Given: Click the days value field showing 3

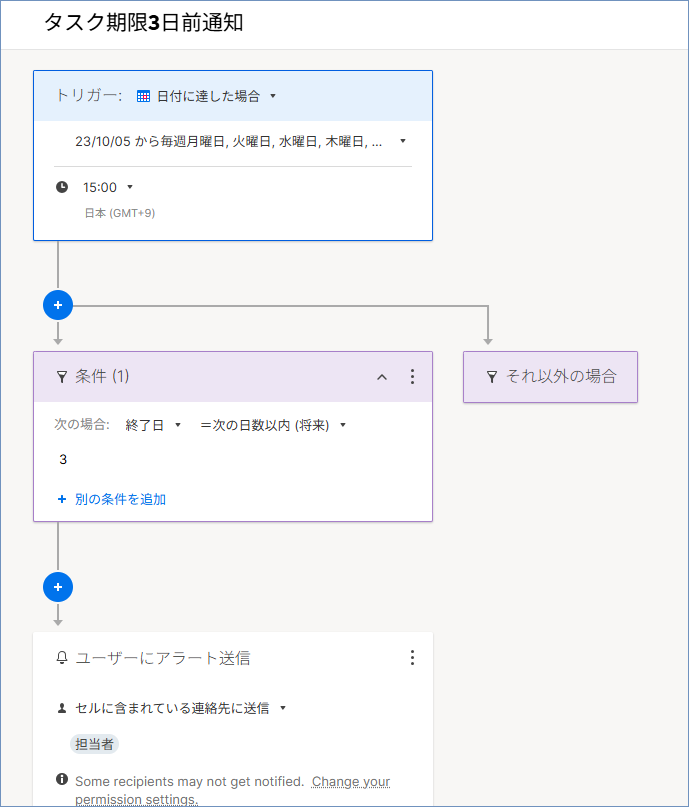Looking at the screenshot, I should [x=63, y=460].
